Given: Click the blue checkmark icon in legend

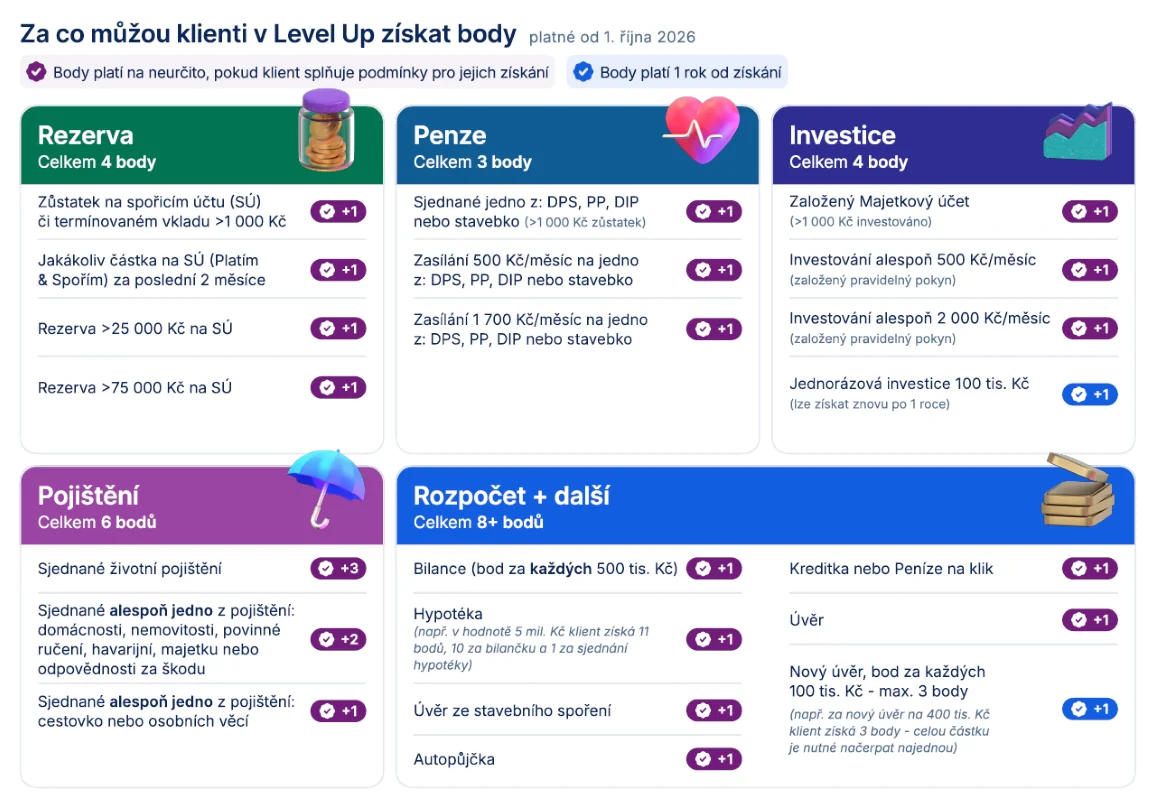Looking at the screenshot, I should click(583, 72).
